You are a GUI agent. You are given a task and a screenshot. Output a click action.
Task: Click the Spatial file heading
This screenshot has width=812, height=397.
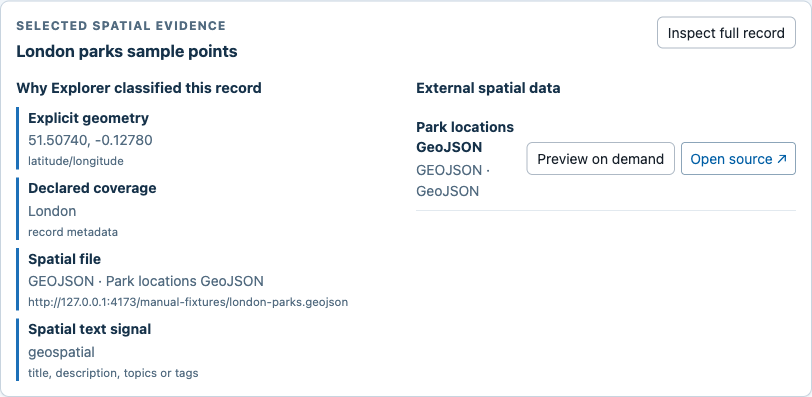[x=64, y=259]
